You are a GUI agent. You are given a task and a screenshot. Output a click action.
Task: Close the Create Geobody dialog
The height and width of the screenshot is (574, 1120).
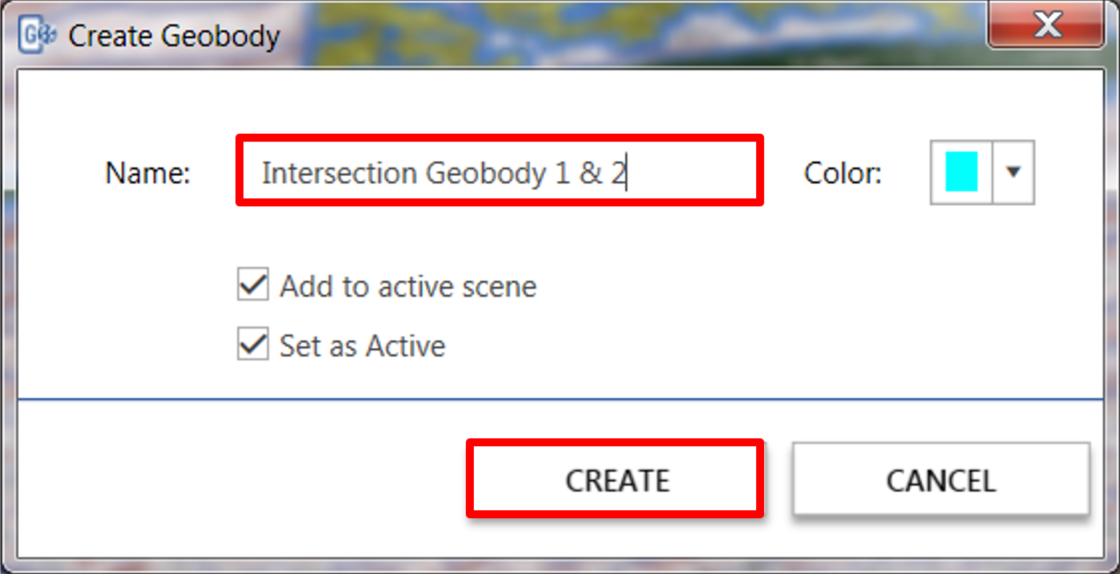(x=1047, y=25)
